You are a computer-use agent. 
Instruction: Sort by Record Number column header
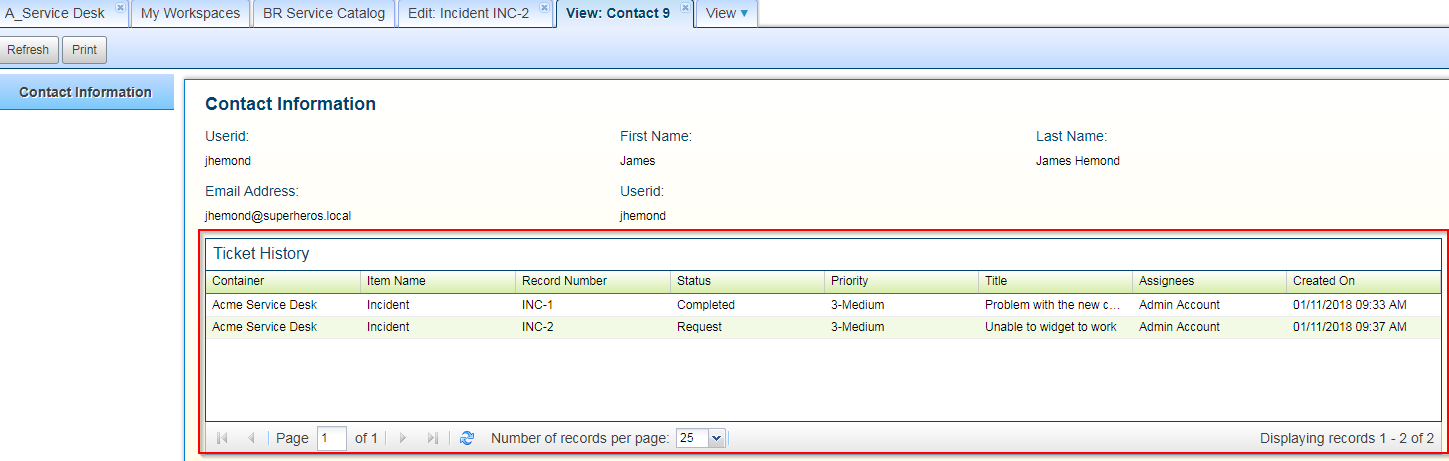(593, 281)
